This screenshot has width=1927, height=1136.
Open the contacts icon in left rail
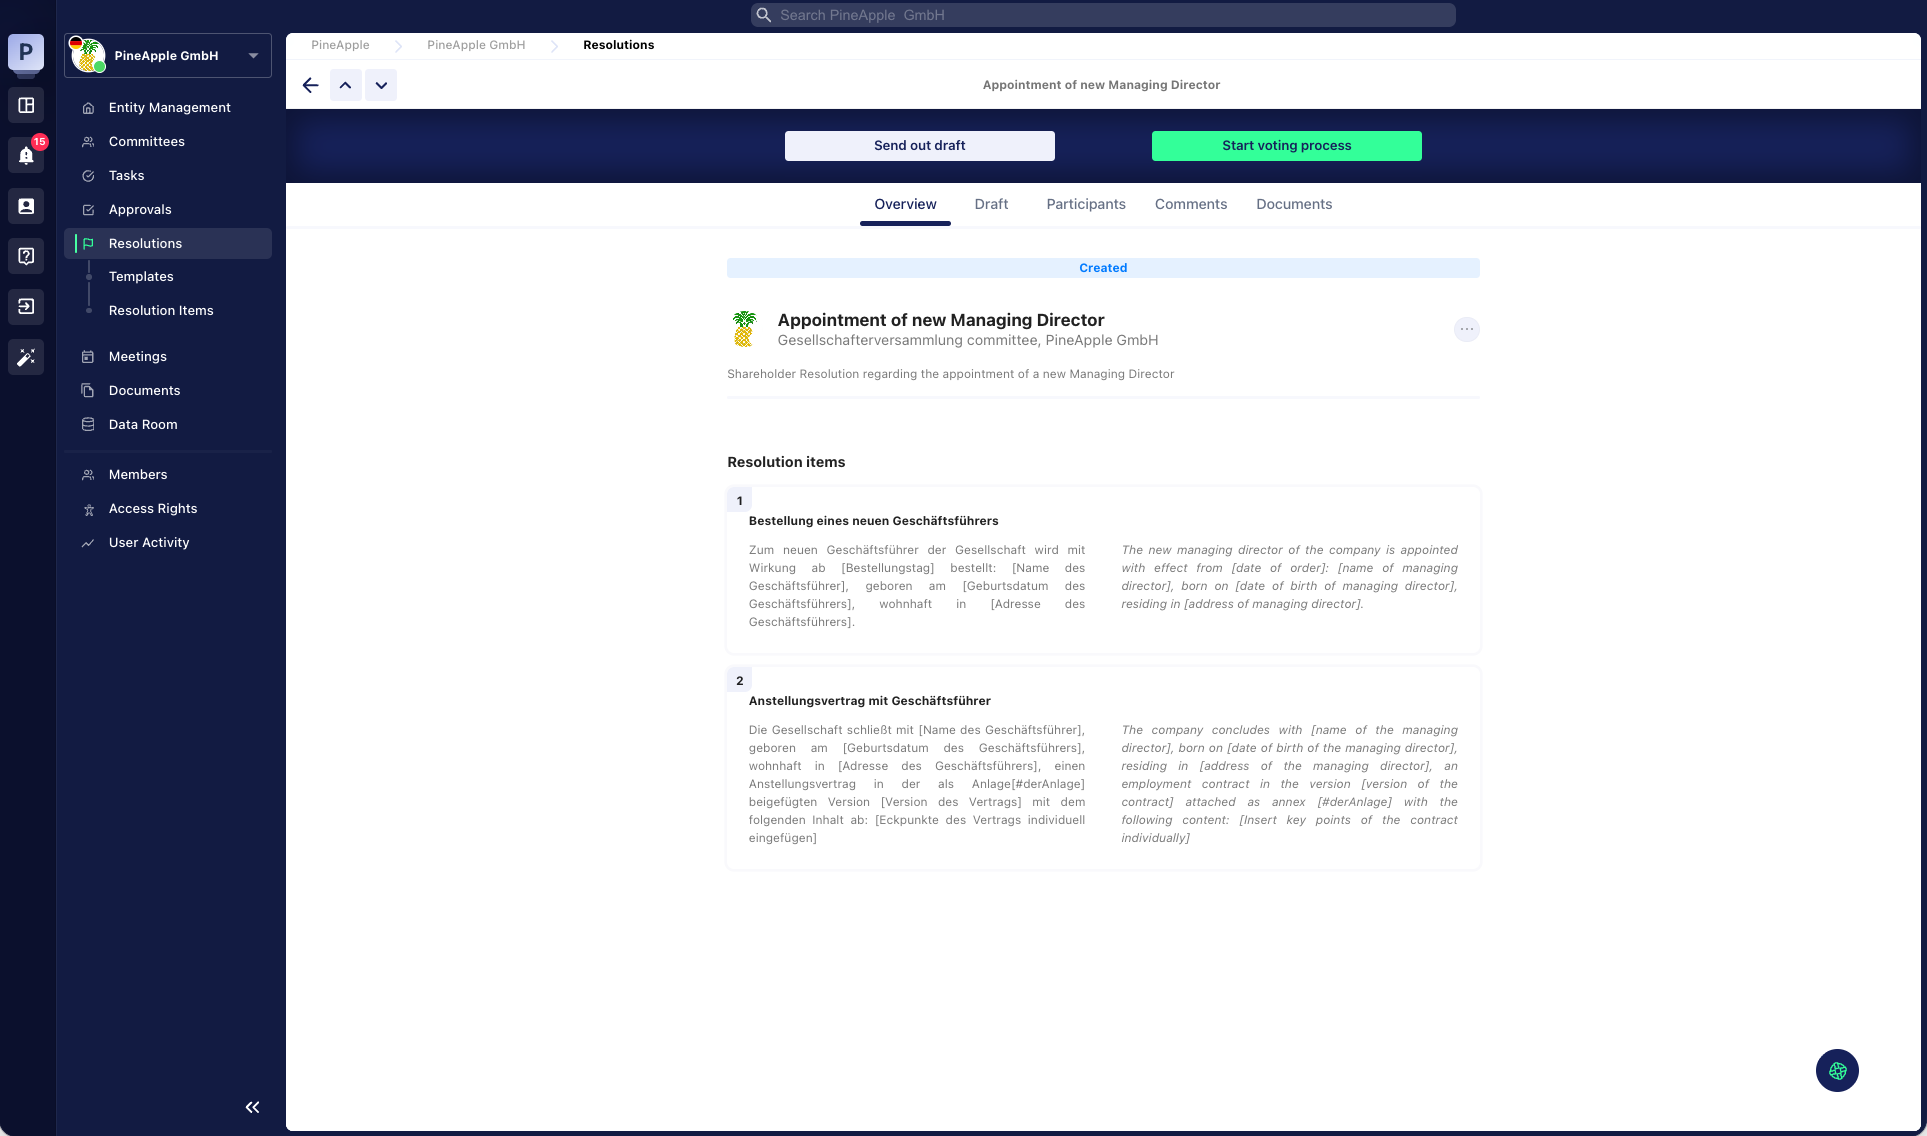(x=26, y=206)
